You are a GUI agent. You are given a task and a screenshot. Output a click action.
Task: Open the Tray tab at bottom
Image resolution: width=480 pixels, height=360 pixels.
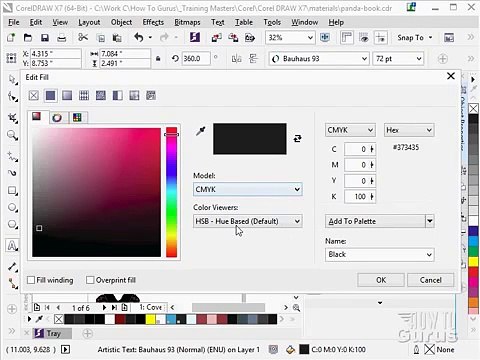[x=52, y=333]
